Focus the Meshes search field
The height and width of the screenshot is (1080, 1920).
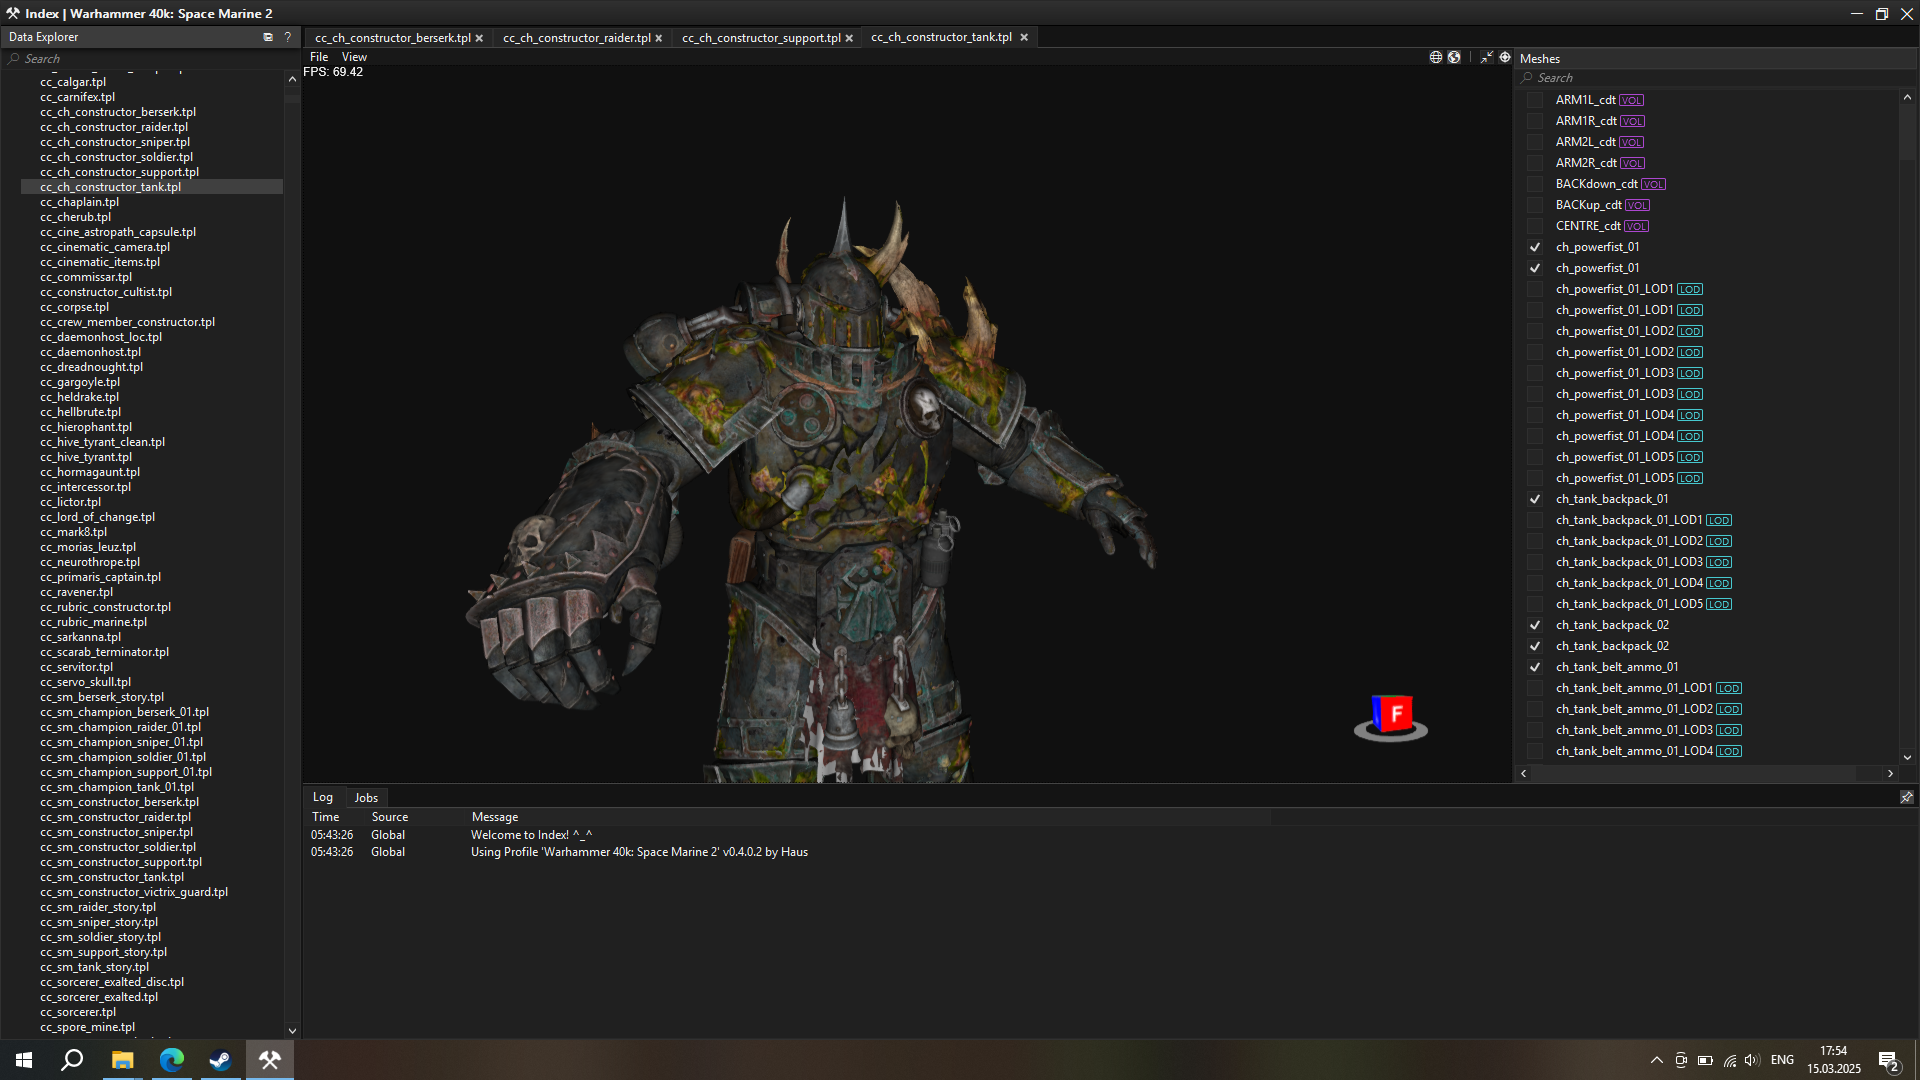pos(1715,78)
